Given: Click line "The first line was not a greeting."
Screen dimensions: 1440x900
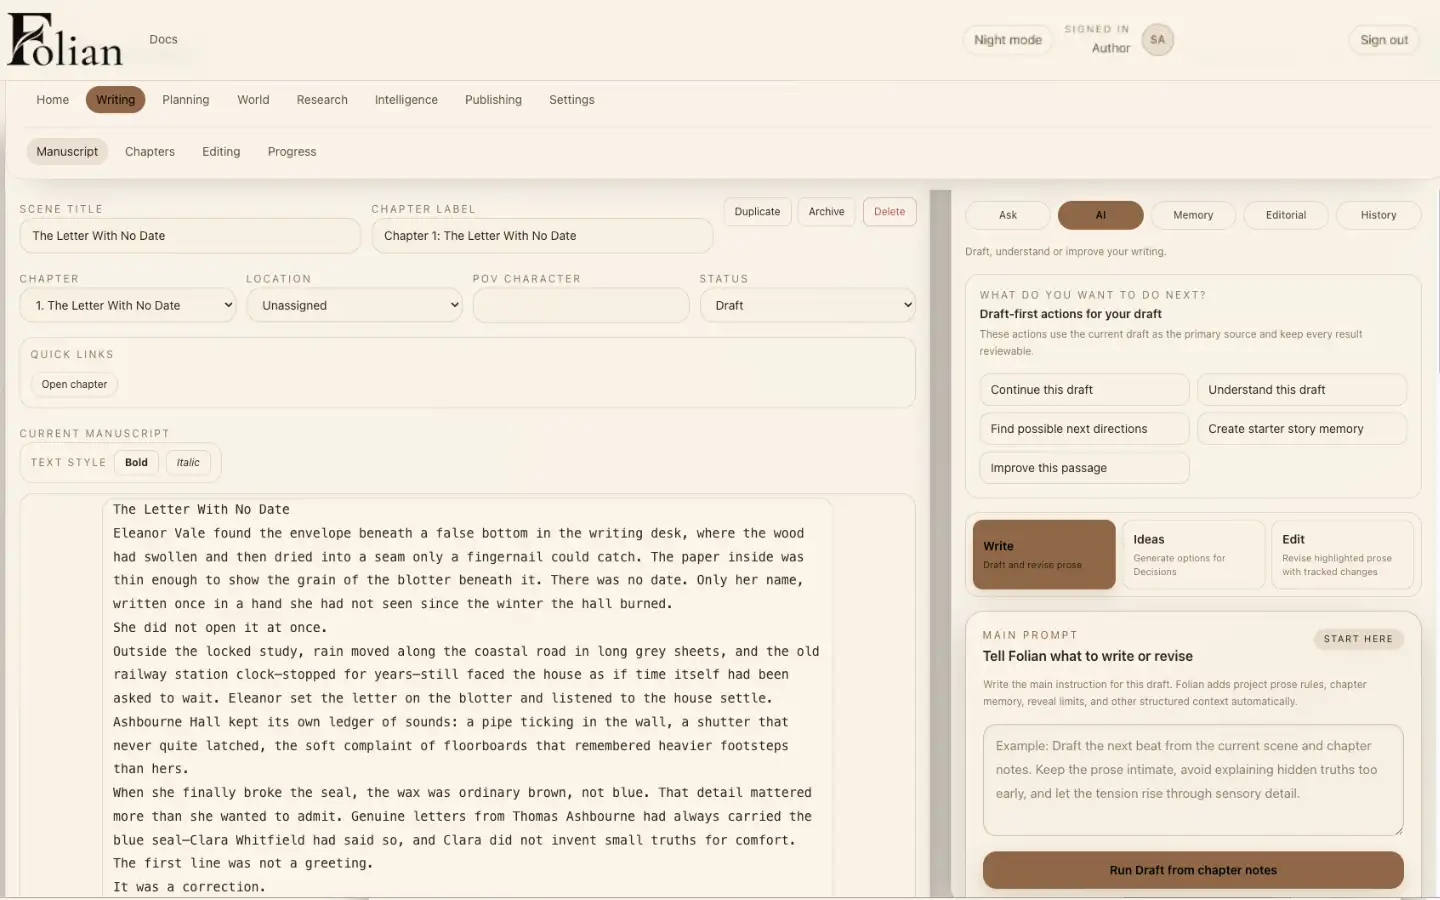Looking at the screenshot, I should (243, 863).
